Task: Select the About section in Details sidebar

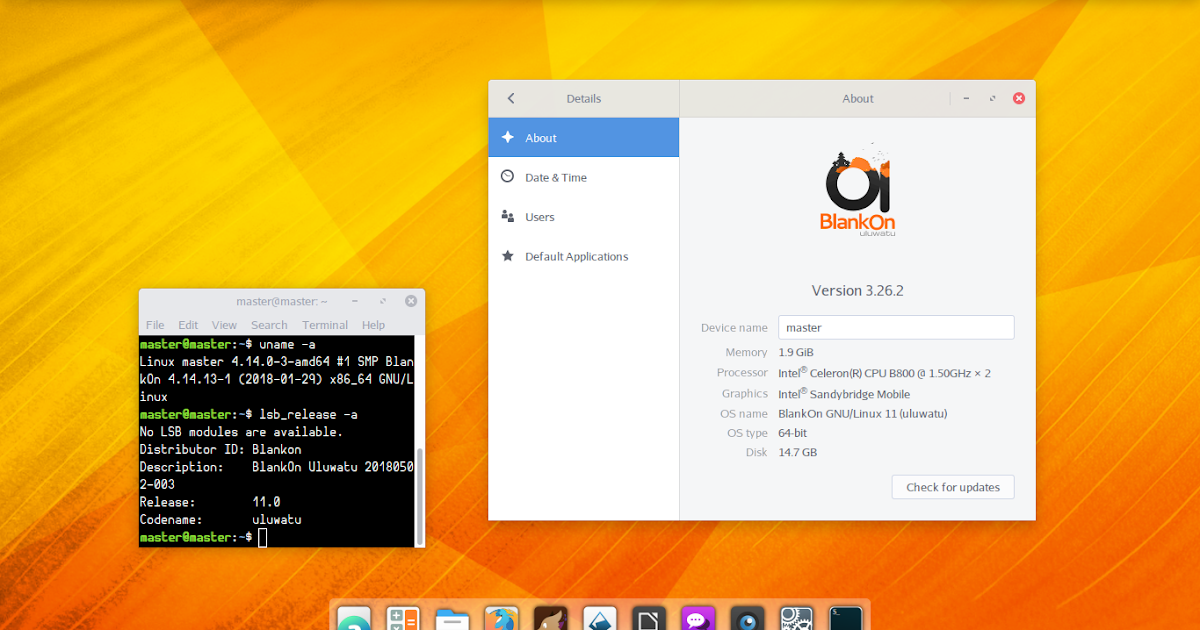Action: coord(541,137)
